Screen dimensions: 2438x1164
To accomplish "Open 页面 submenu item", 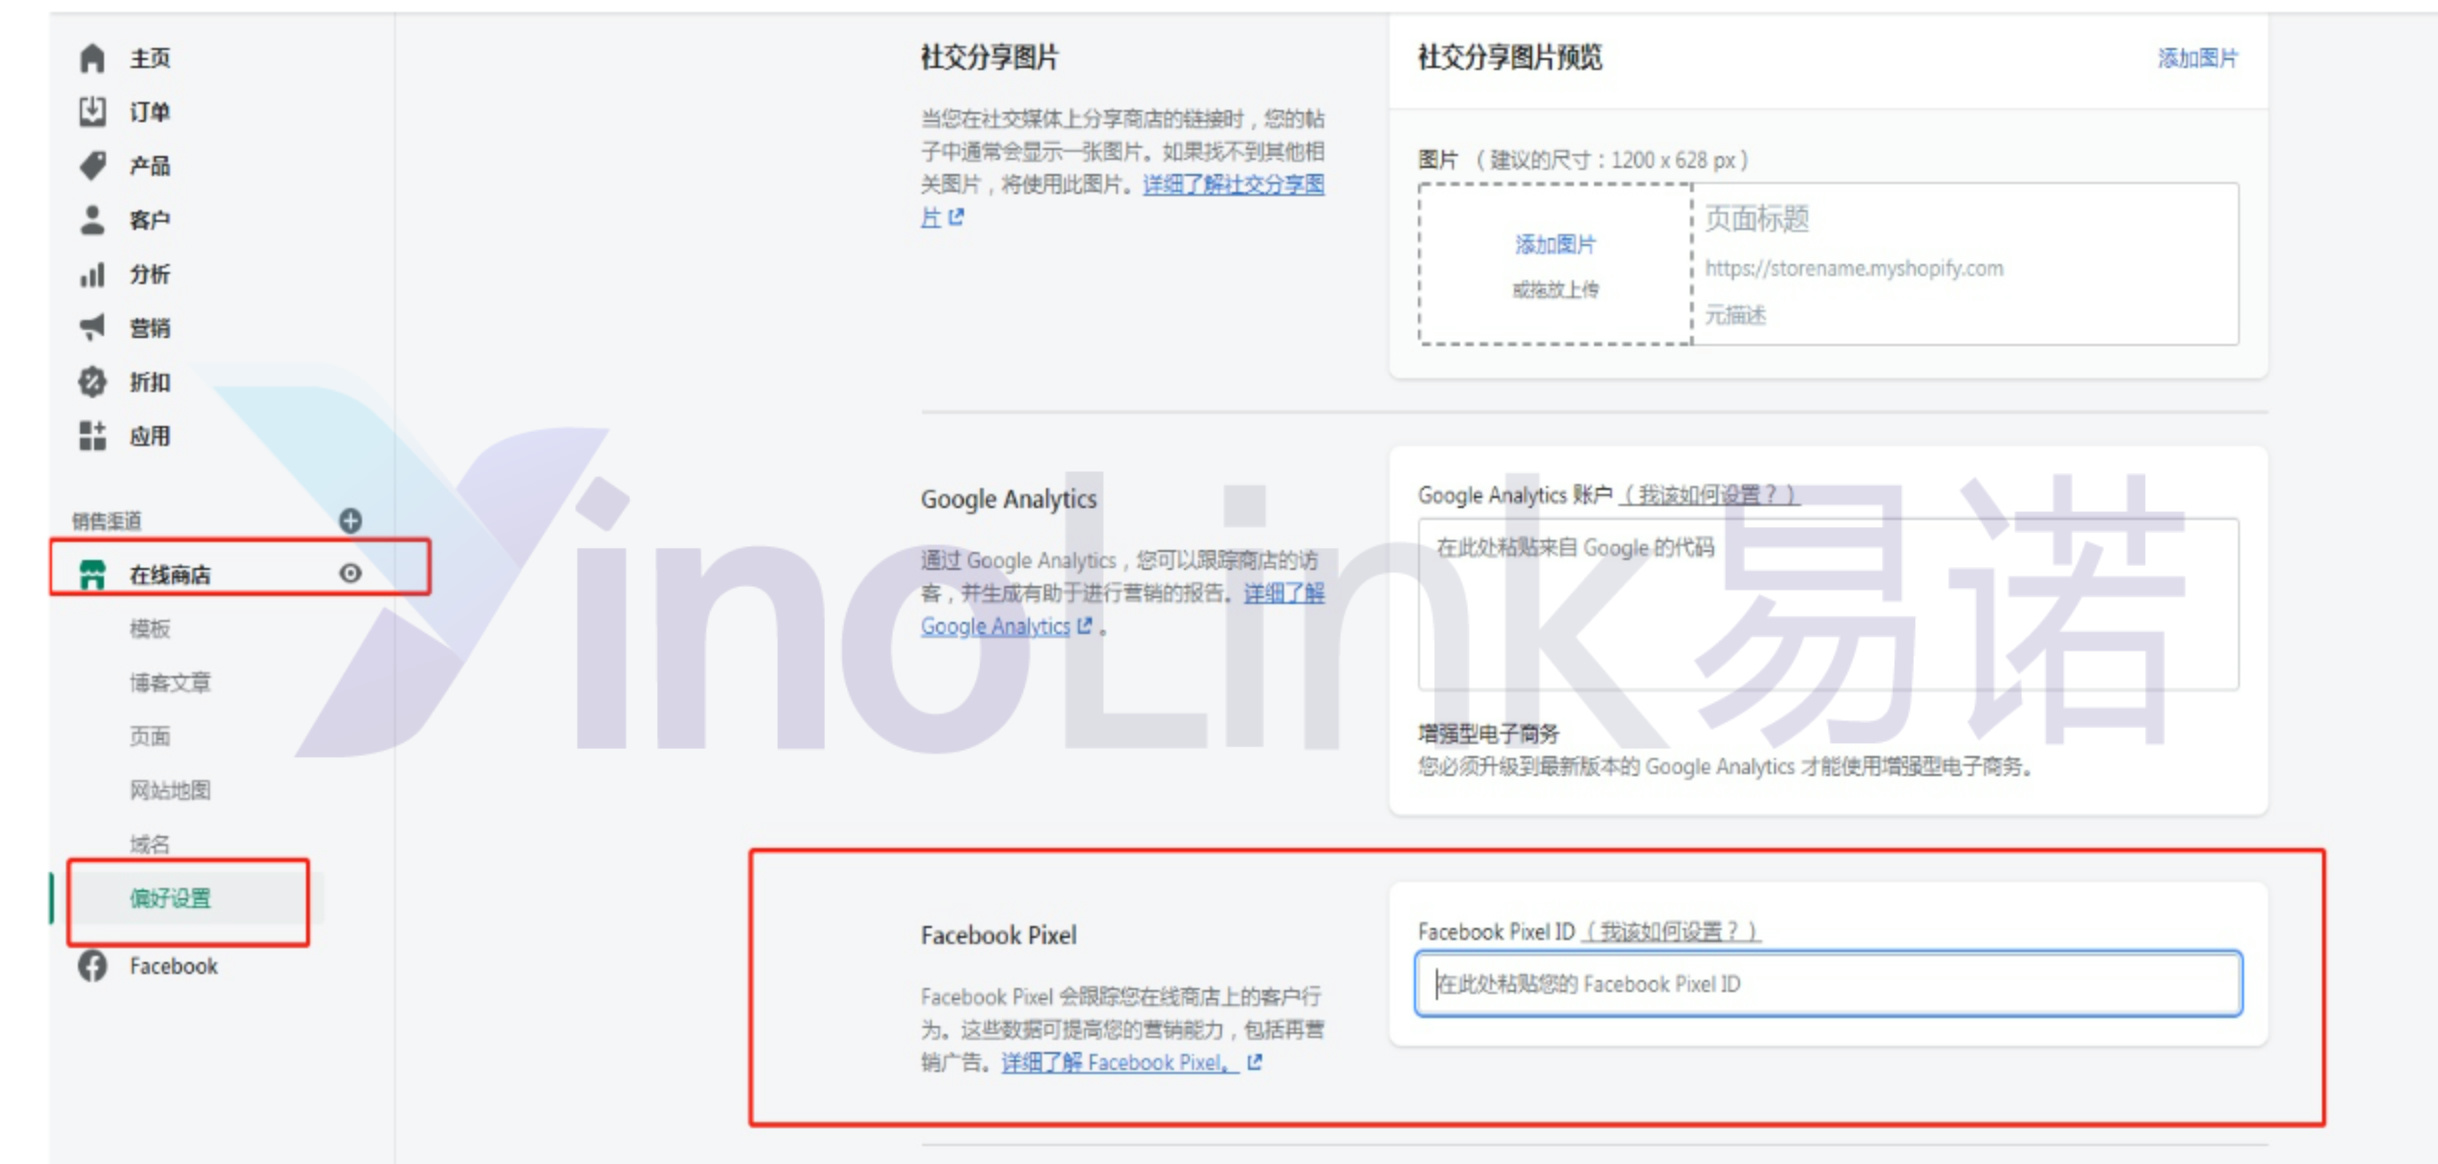I will (150, 736).
